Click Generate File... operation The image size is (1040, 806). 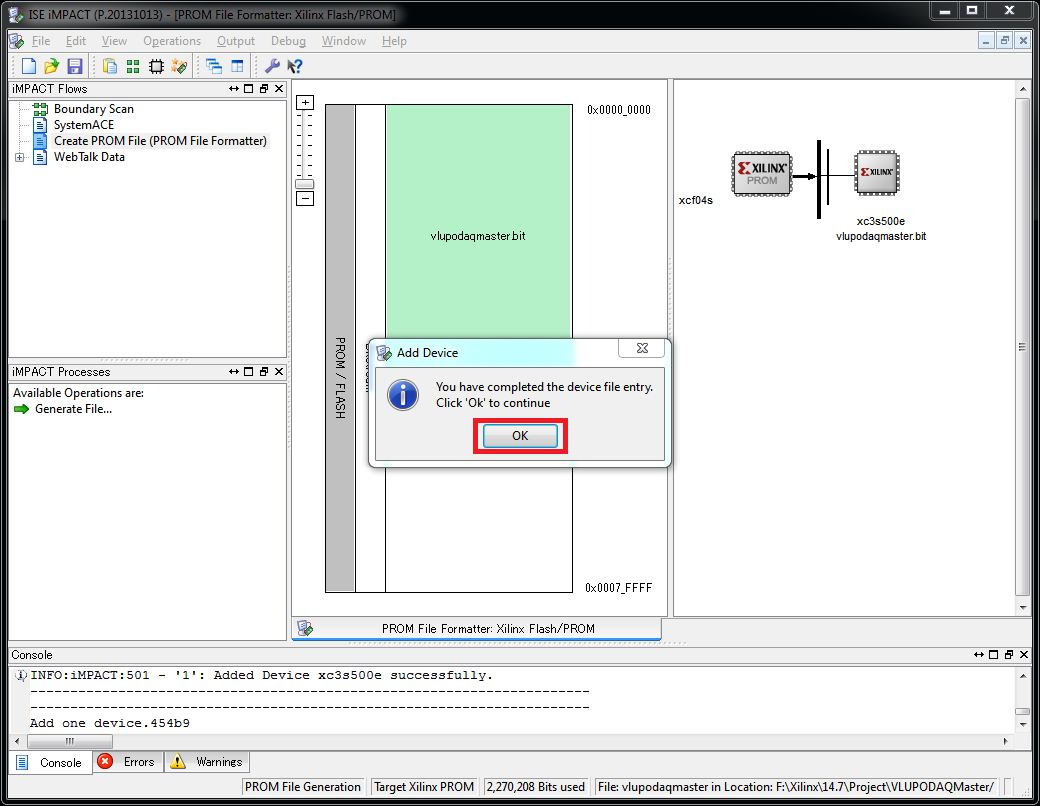73,409
